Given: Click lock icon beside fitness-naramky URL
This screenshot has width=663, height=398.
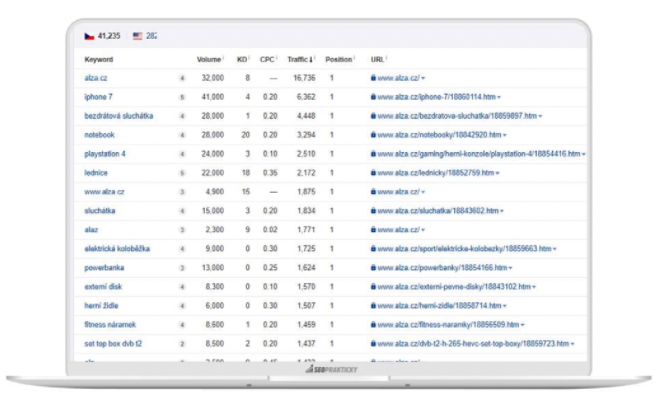Looking at the screenshot, I should (x=373, y=324).
